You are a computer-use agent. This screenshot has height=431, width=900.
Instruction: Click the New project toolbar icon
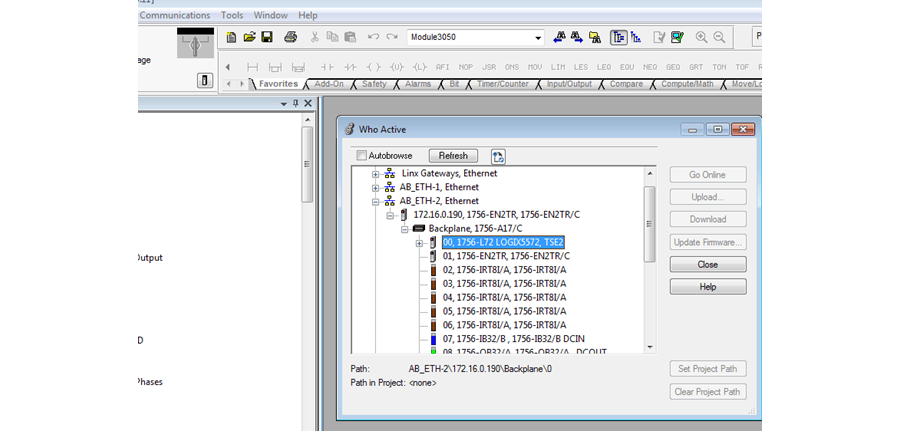click(x=231, y=37)
